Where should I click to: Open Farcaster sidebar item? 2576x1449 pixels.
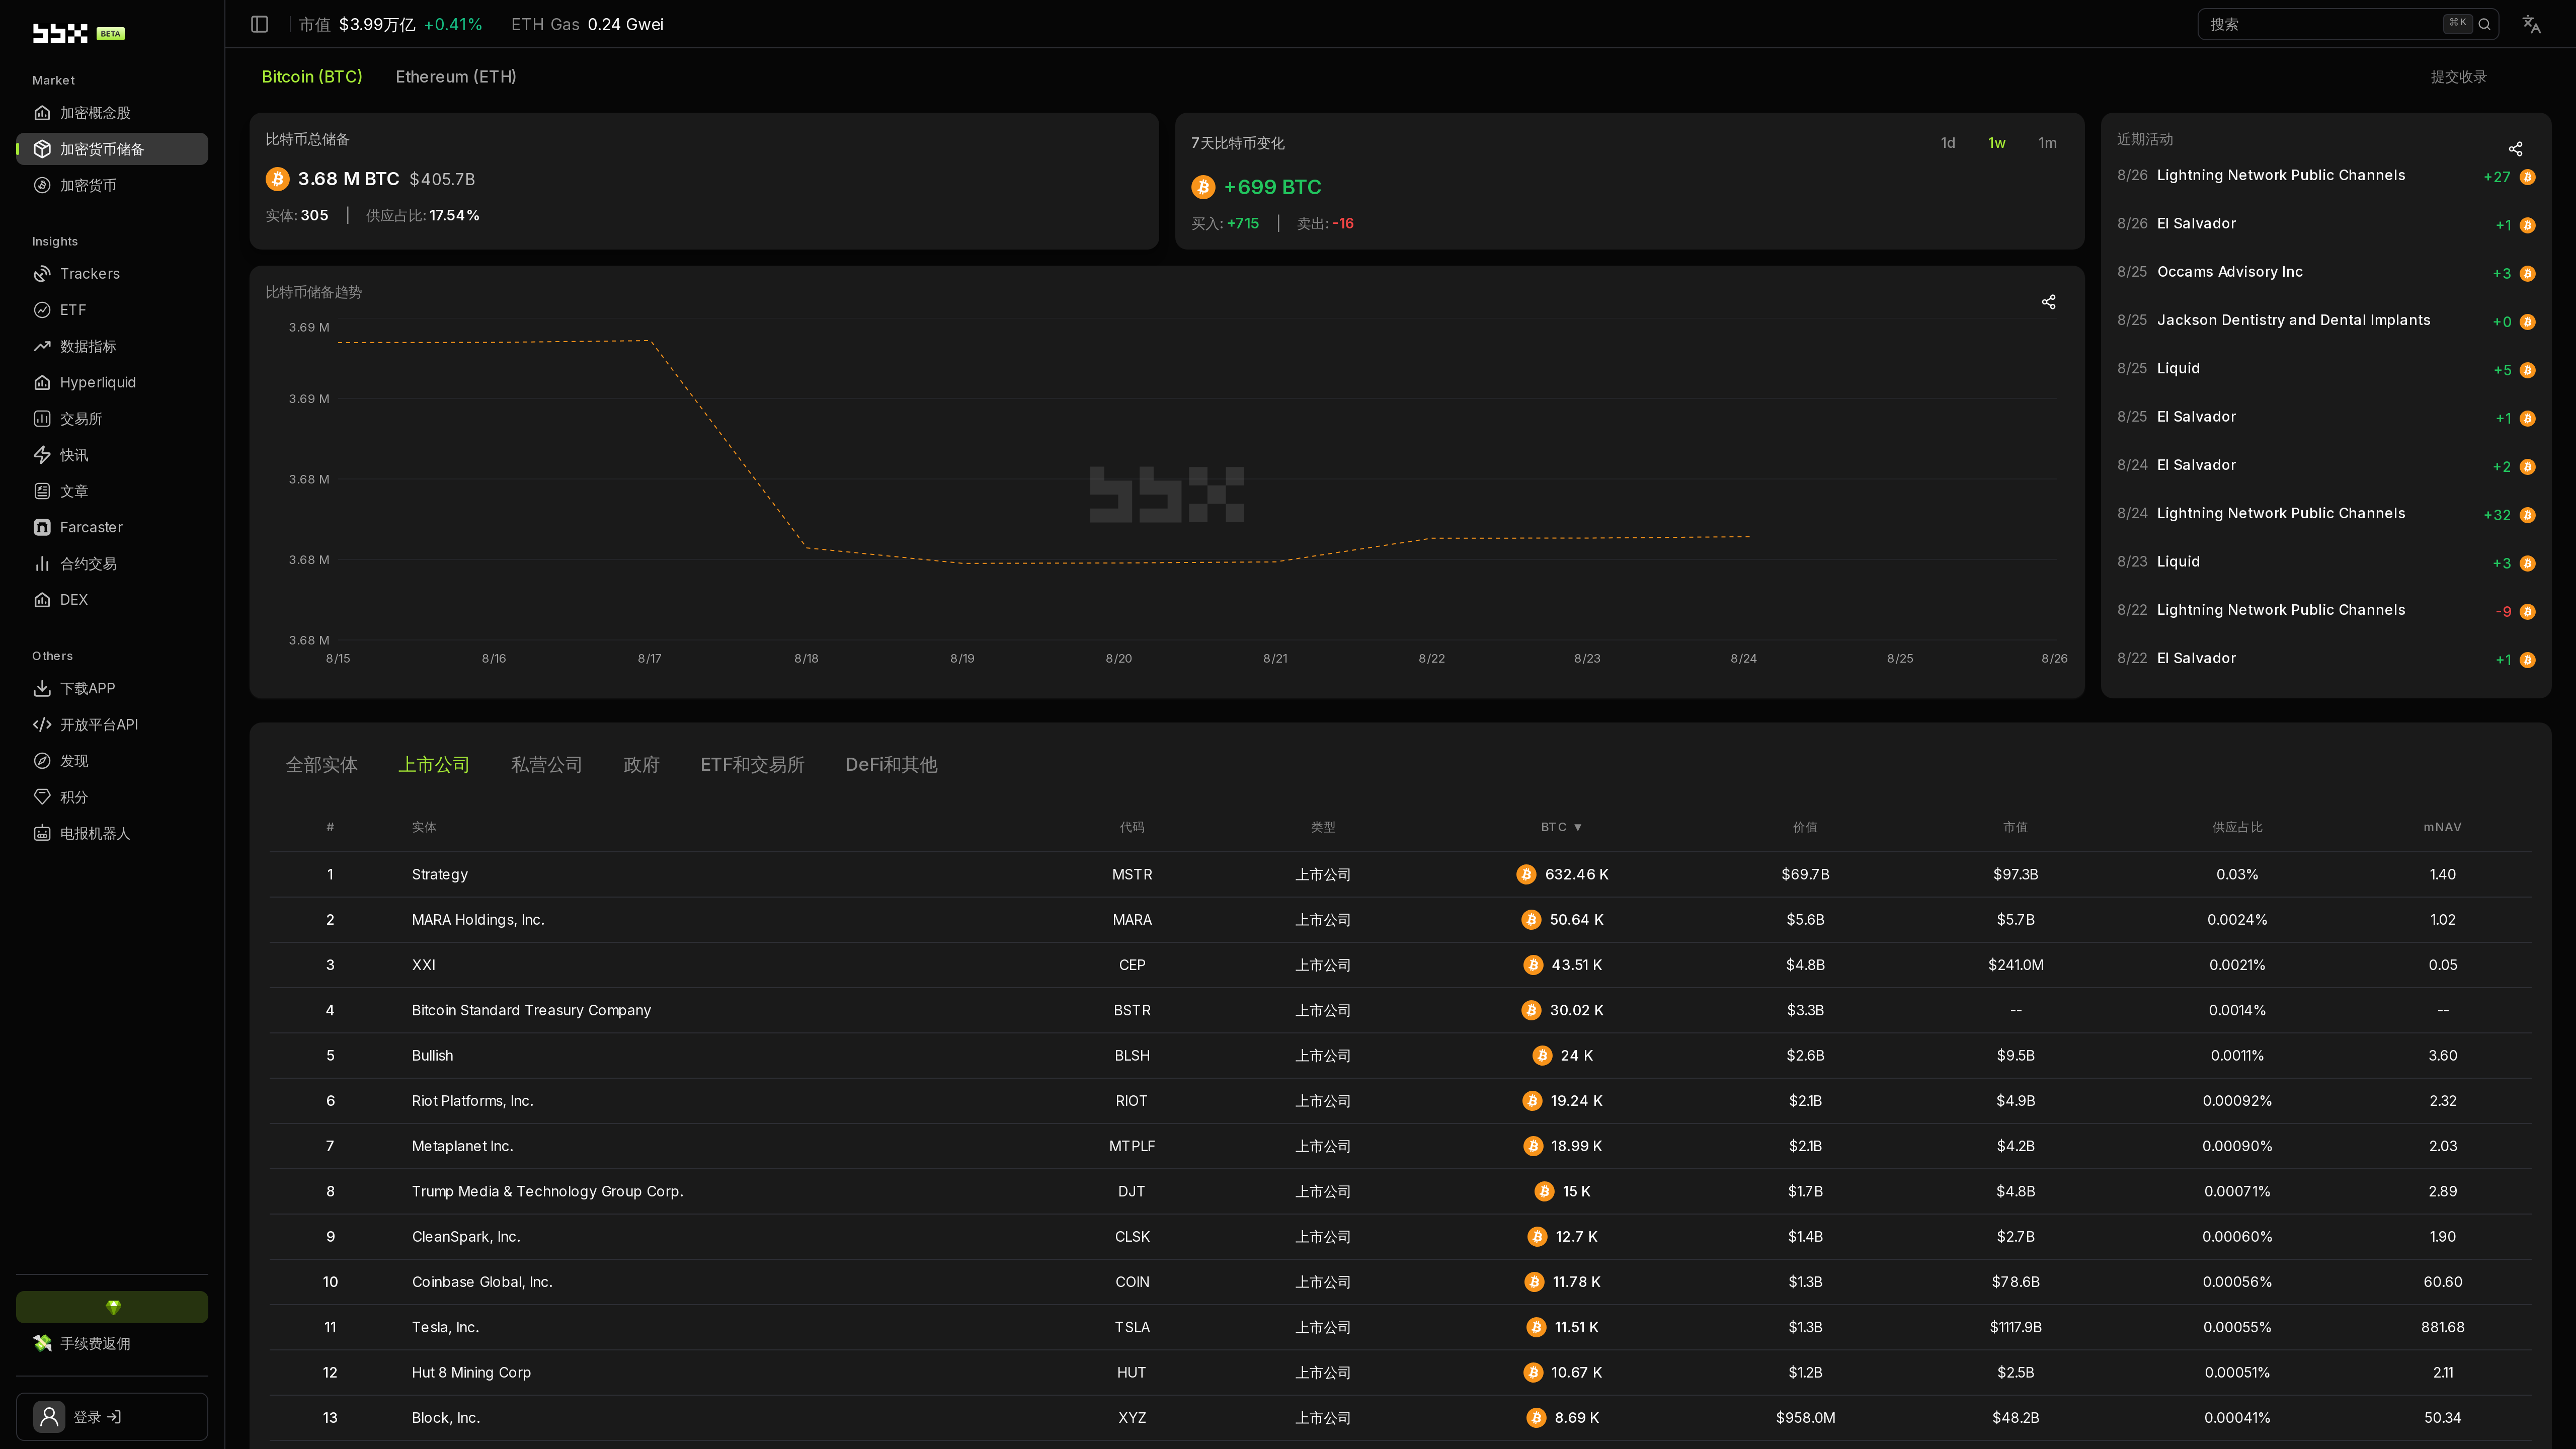coord(112,527)
